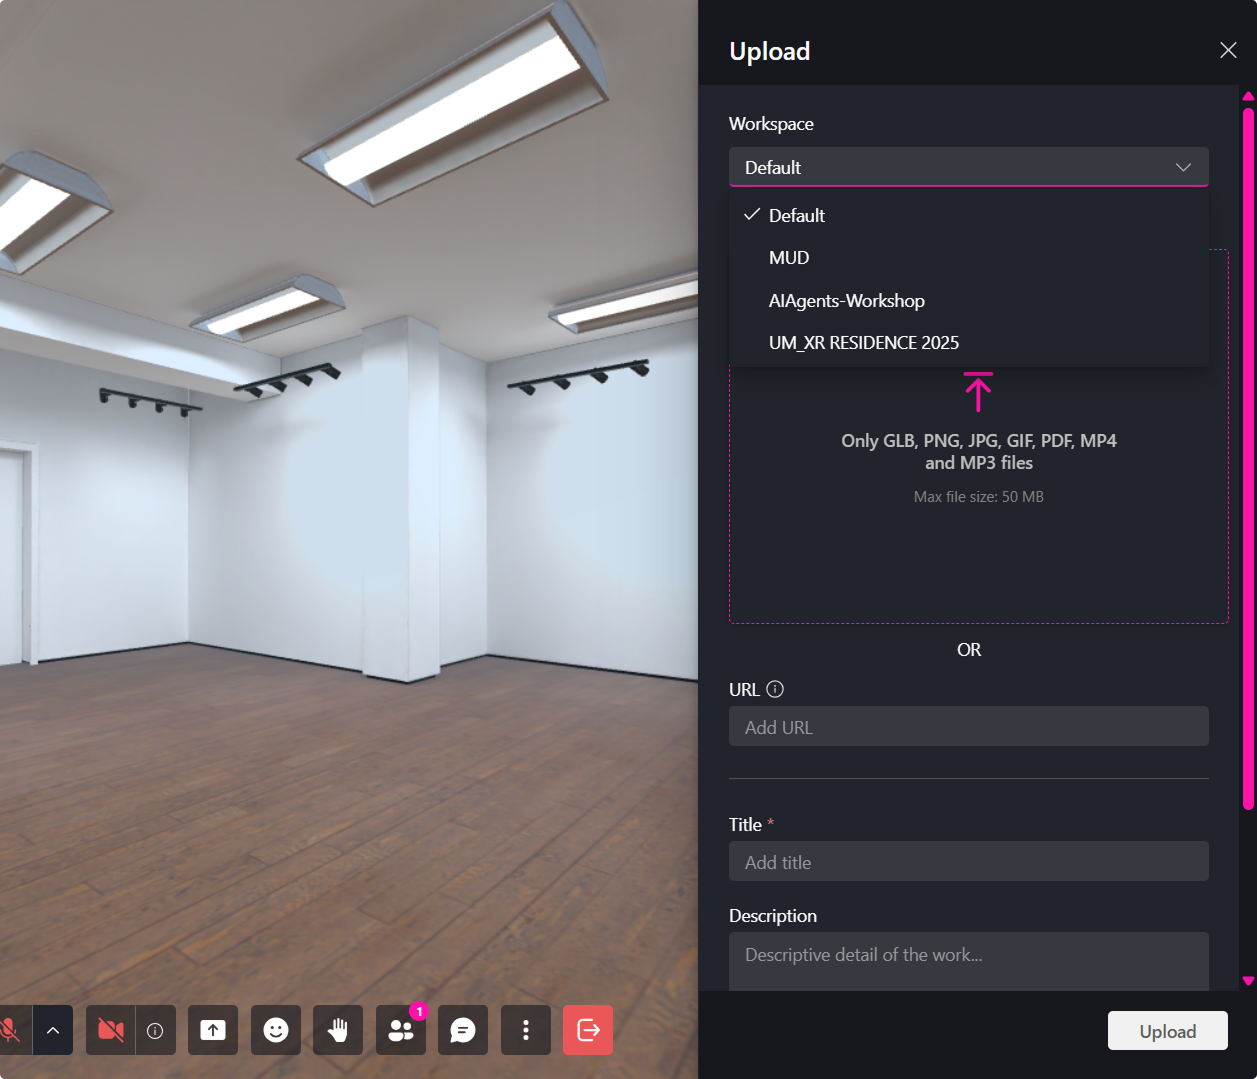Collapse the Workspace dropdown

pyautogui.click(x=968, y=167)
